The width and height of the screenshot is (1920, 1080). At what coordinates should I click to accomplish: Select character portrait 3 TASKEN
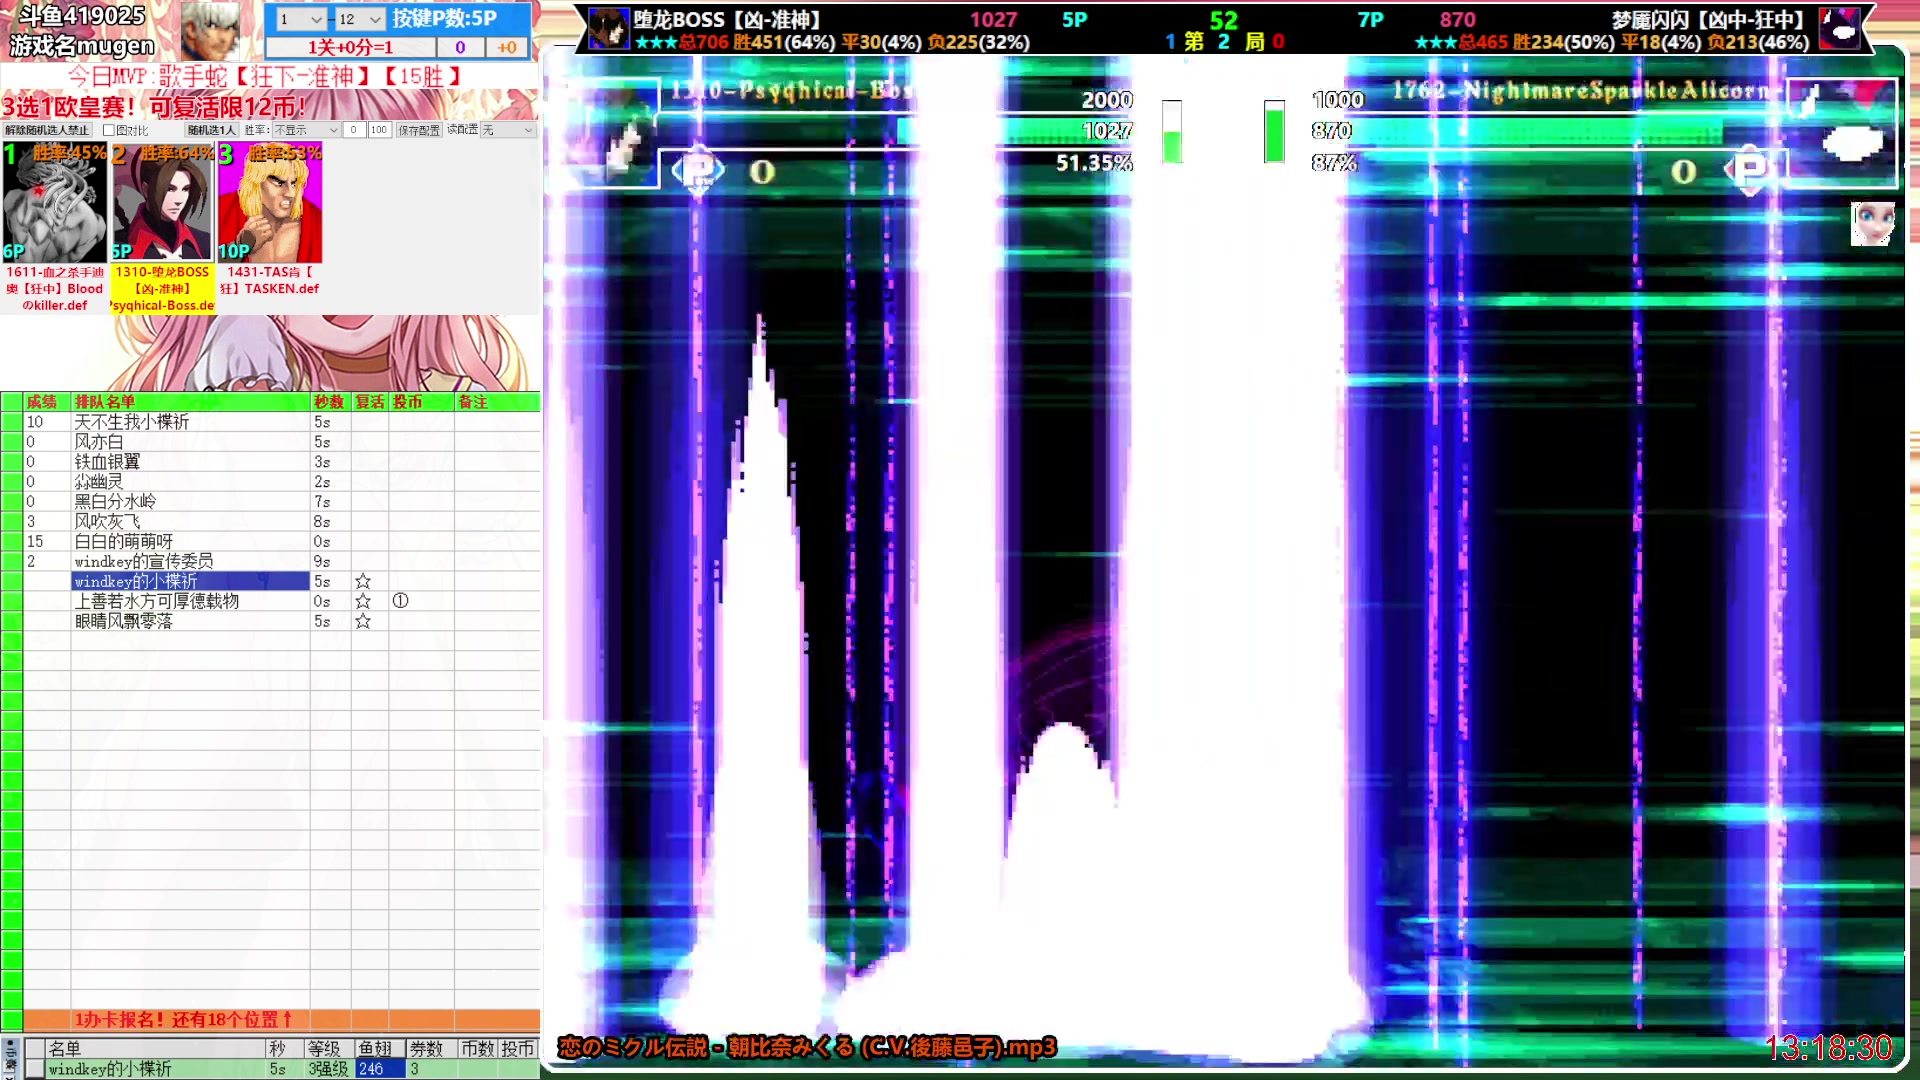click(270, 202)
